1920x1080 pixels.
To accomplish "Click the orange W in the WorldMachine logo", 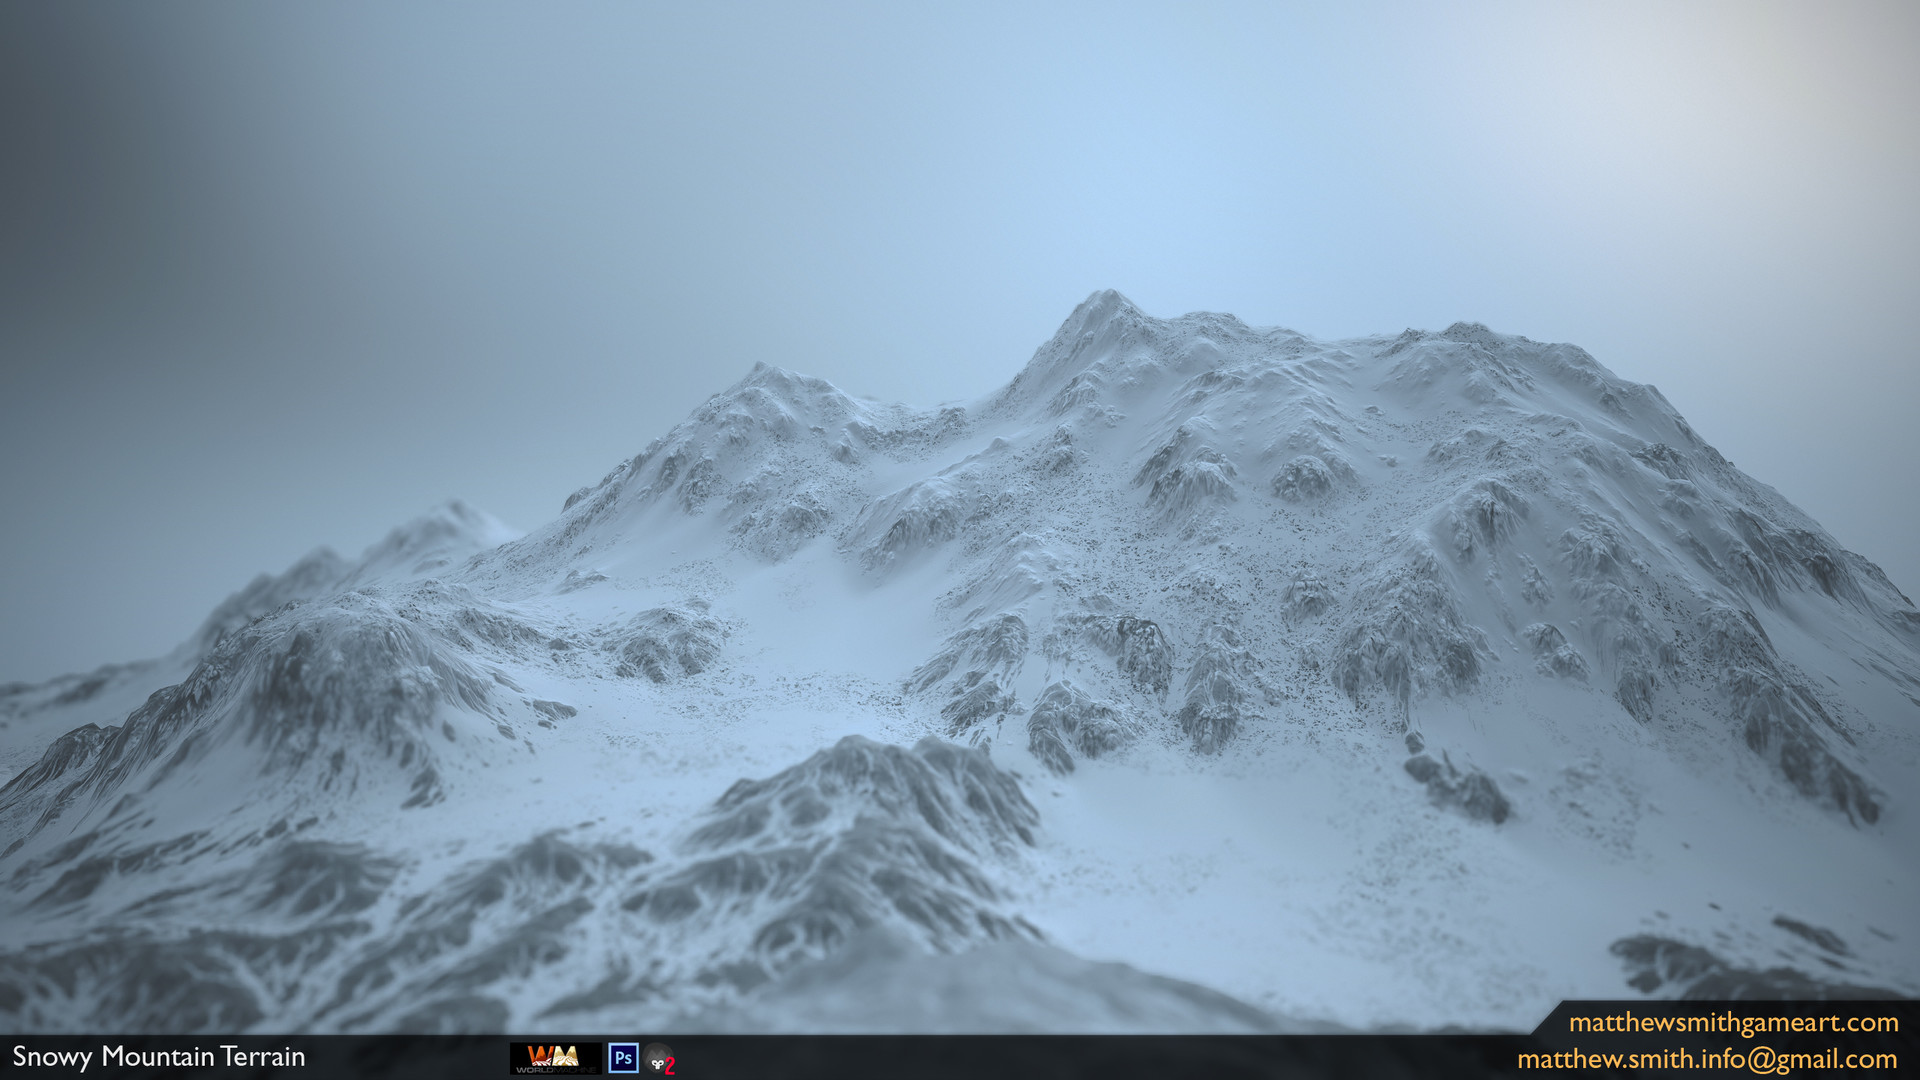I will coord(539,1055).
